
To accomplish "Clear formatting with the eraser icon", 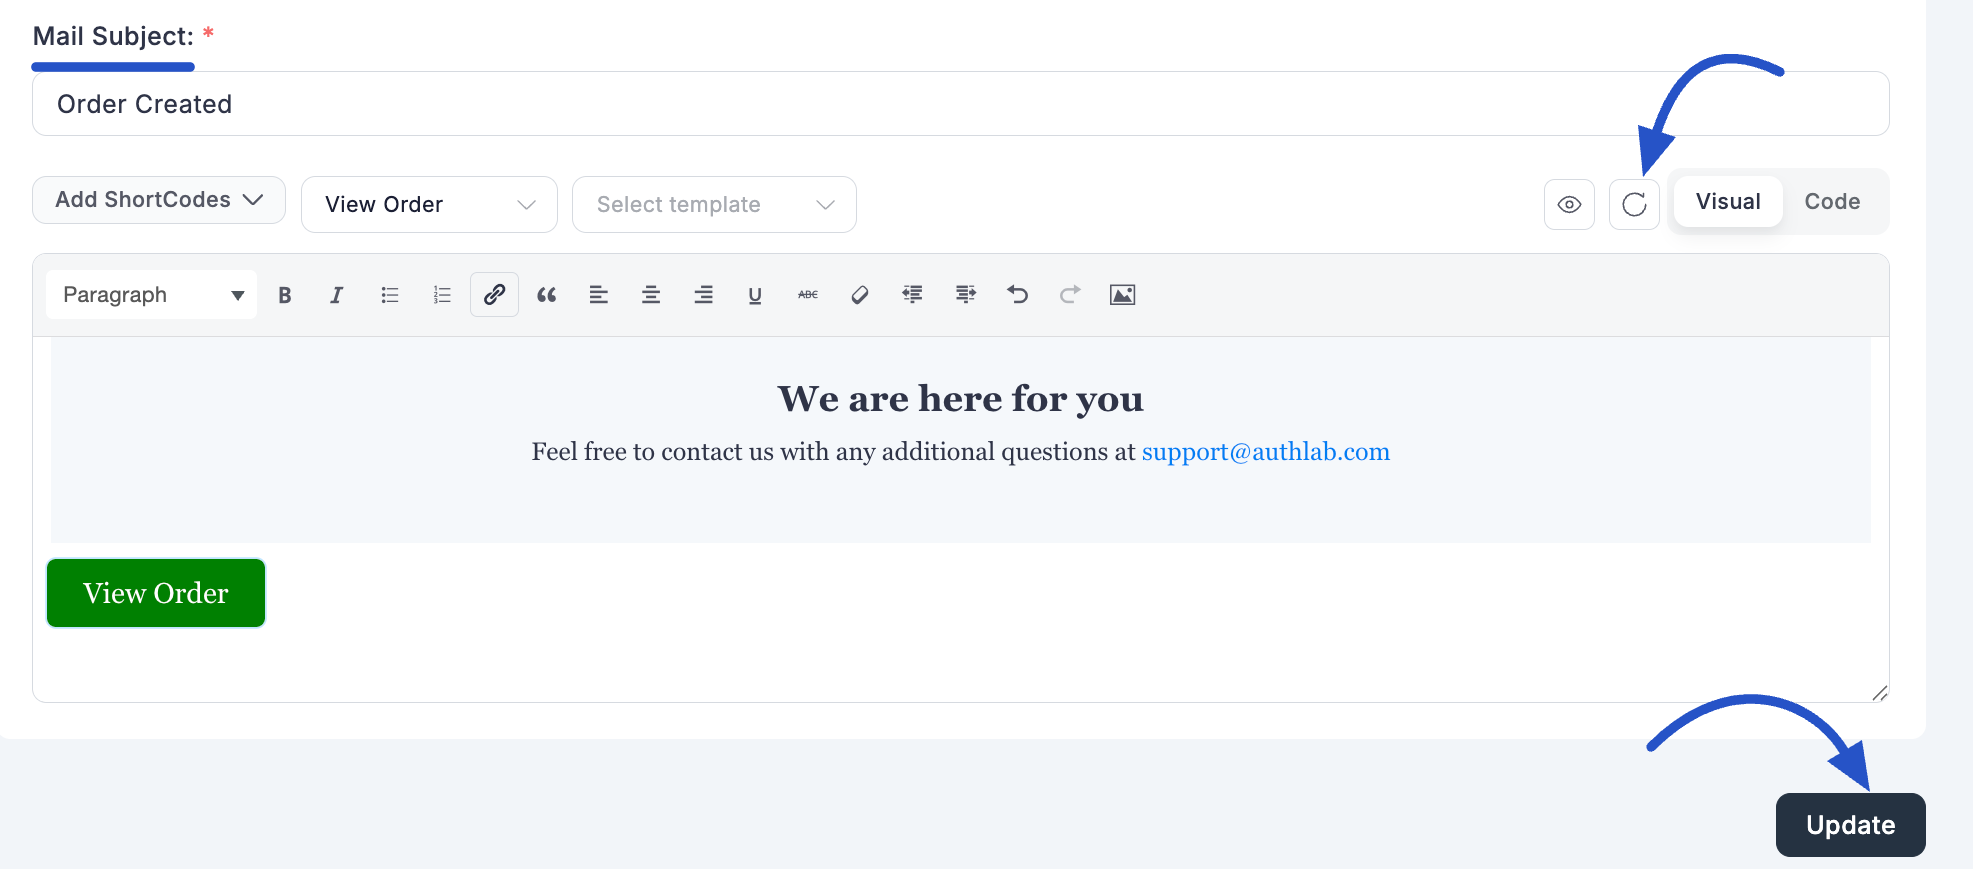I will (x=860, y=295).
